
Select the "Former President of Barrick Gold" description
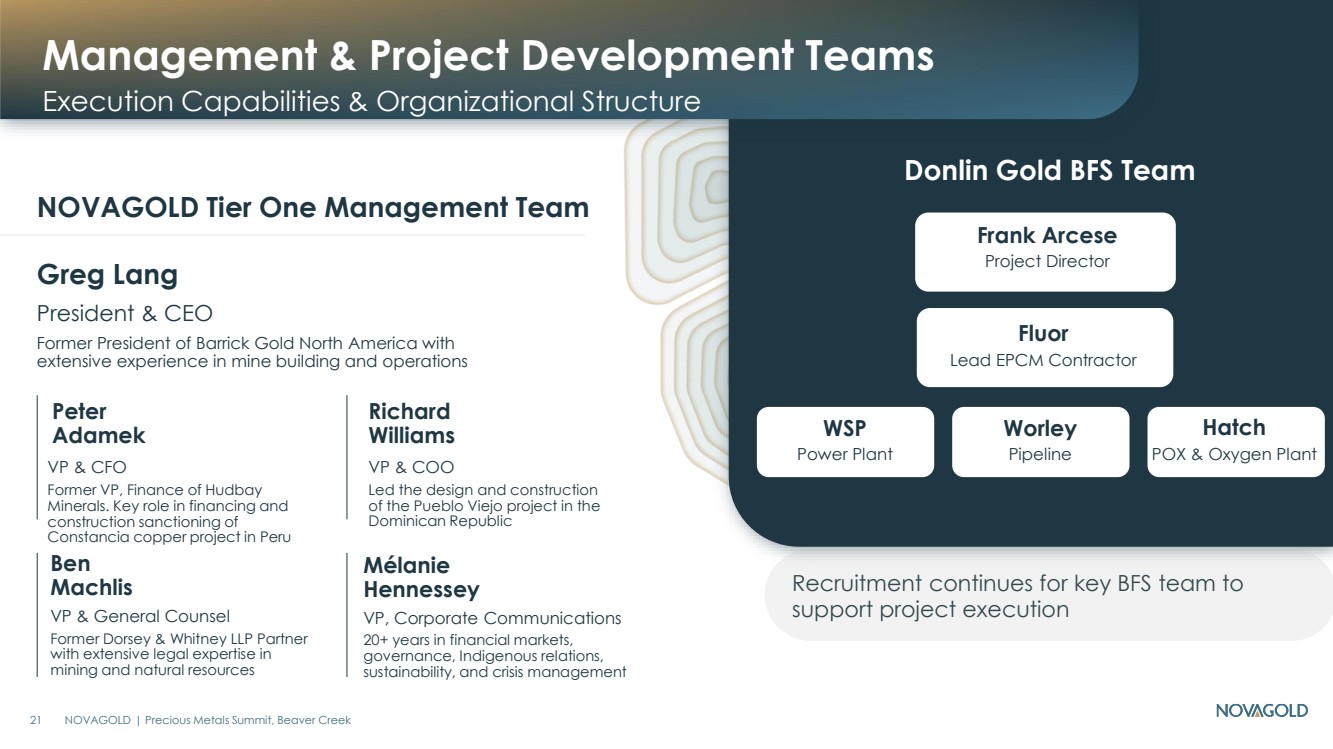252,352
